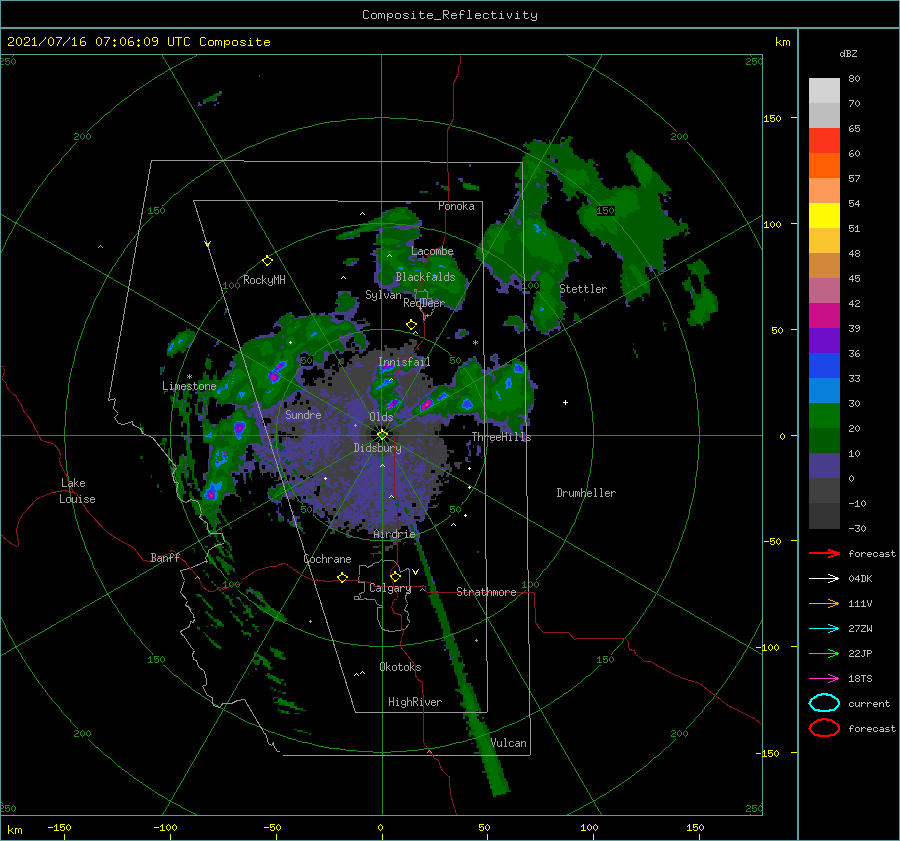This screenshot has height=841, width=900.
Task: Click the Cochrane city label
Action: 327,559
